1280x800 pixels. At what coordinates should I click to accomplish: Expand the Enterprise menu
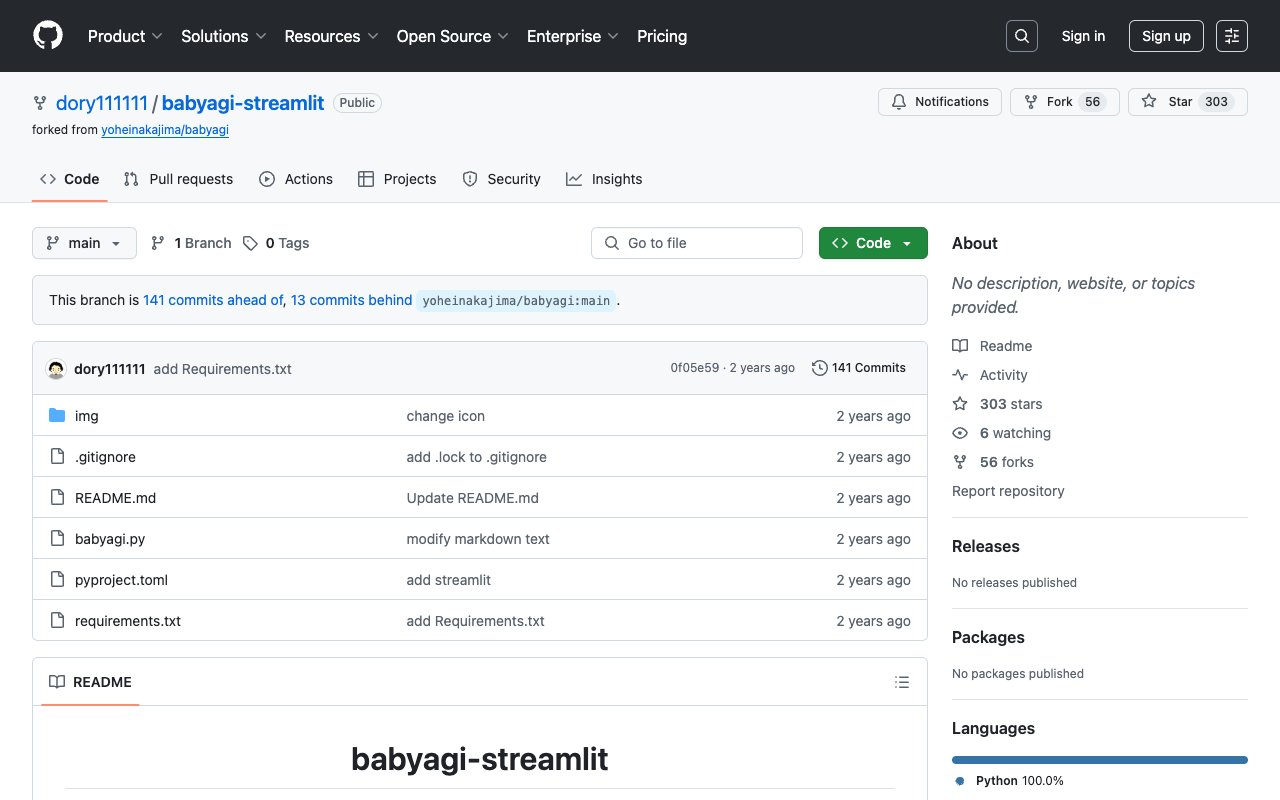573,36
